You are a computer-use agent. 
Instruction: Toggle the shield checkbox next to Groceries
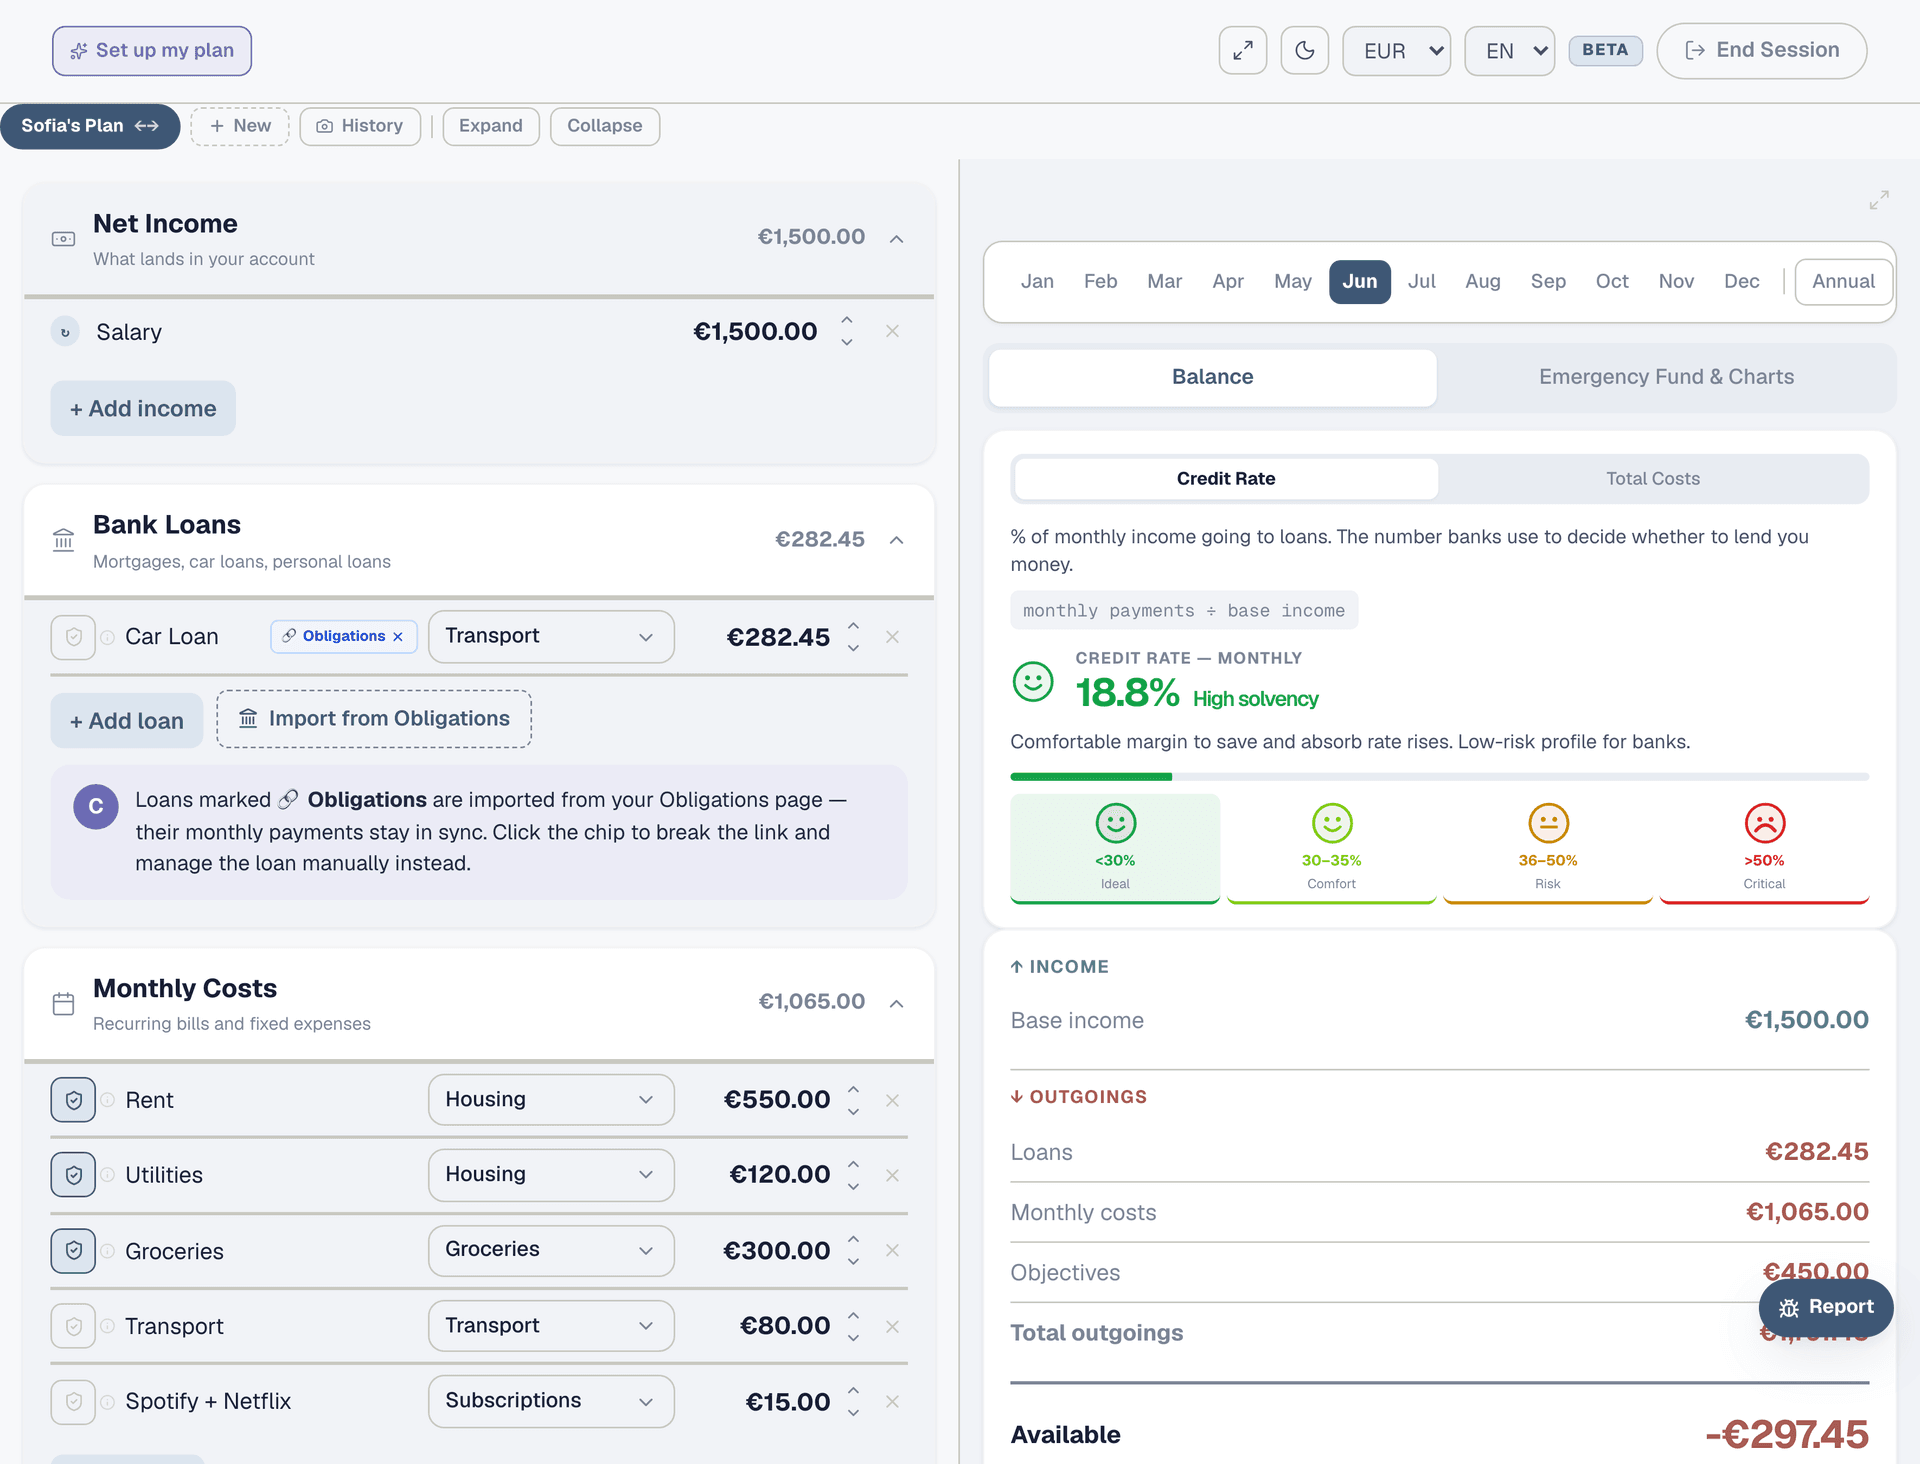click(73, 1251)
